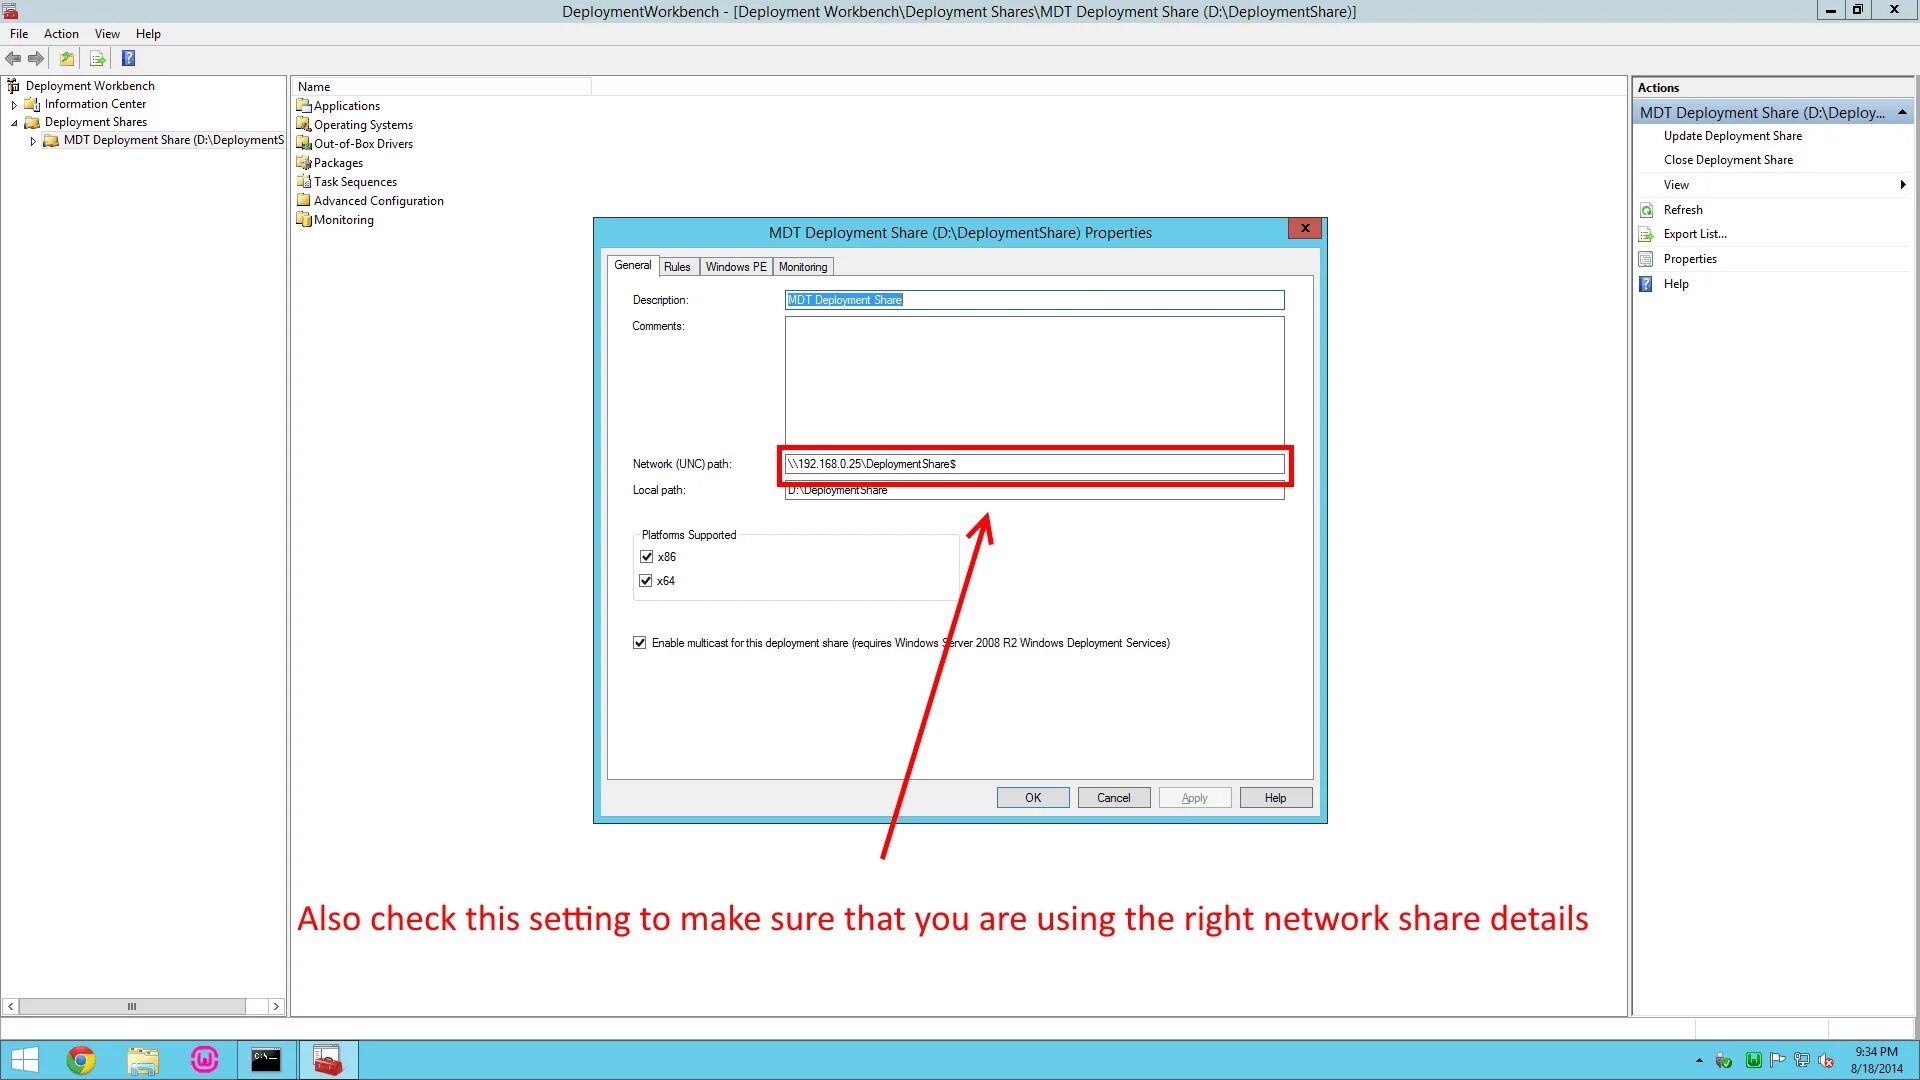Open File Explorer from the taskbar

pyautogui.click(x=143, y=1060)
